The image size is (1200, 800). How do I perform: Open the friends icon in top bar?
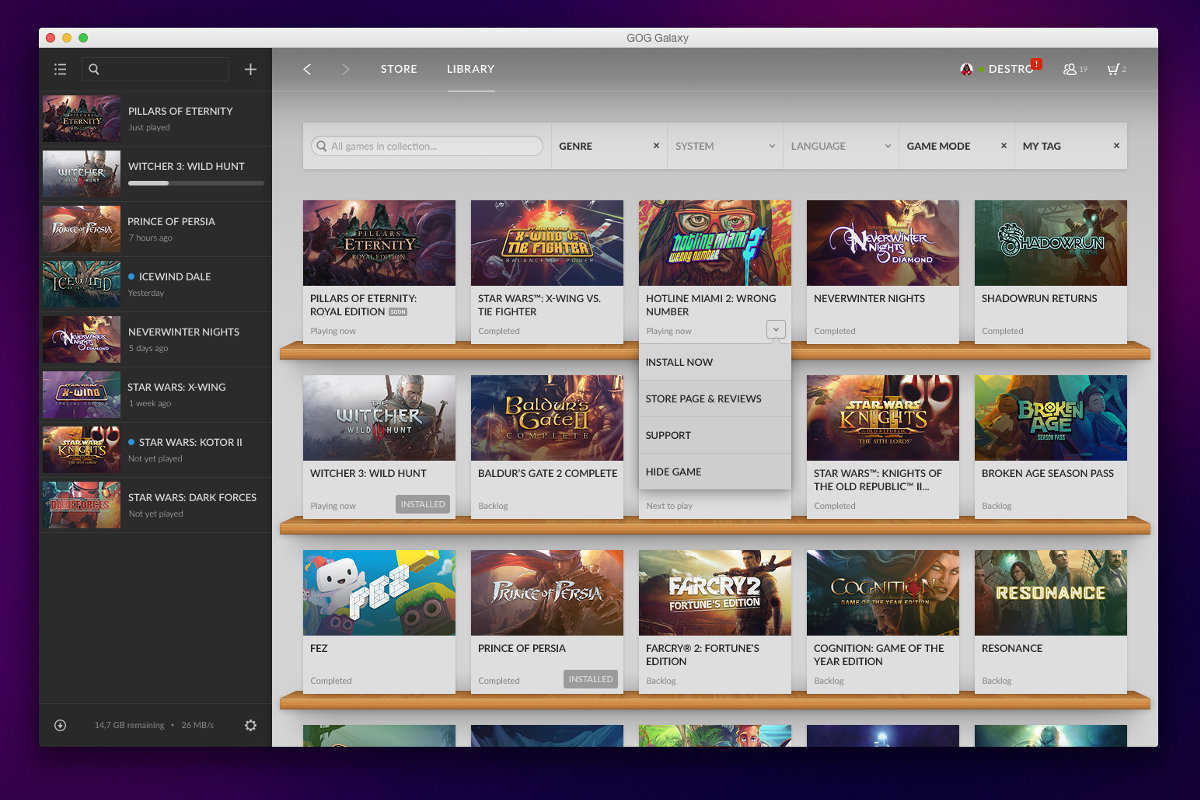tap(1070, 70)
